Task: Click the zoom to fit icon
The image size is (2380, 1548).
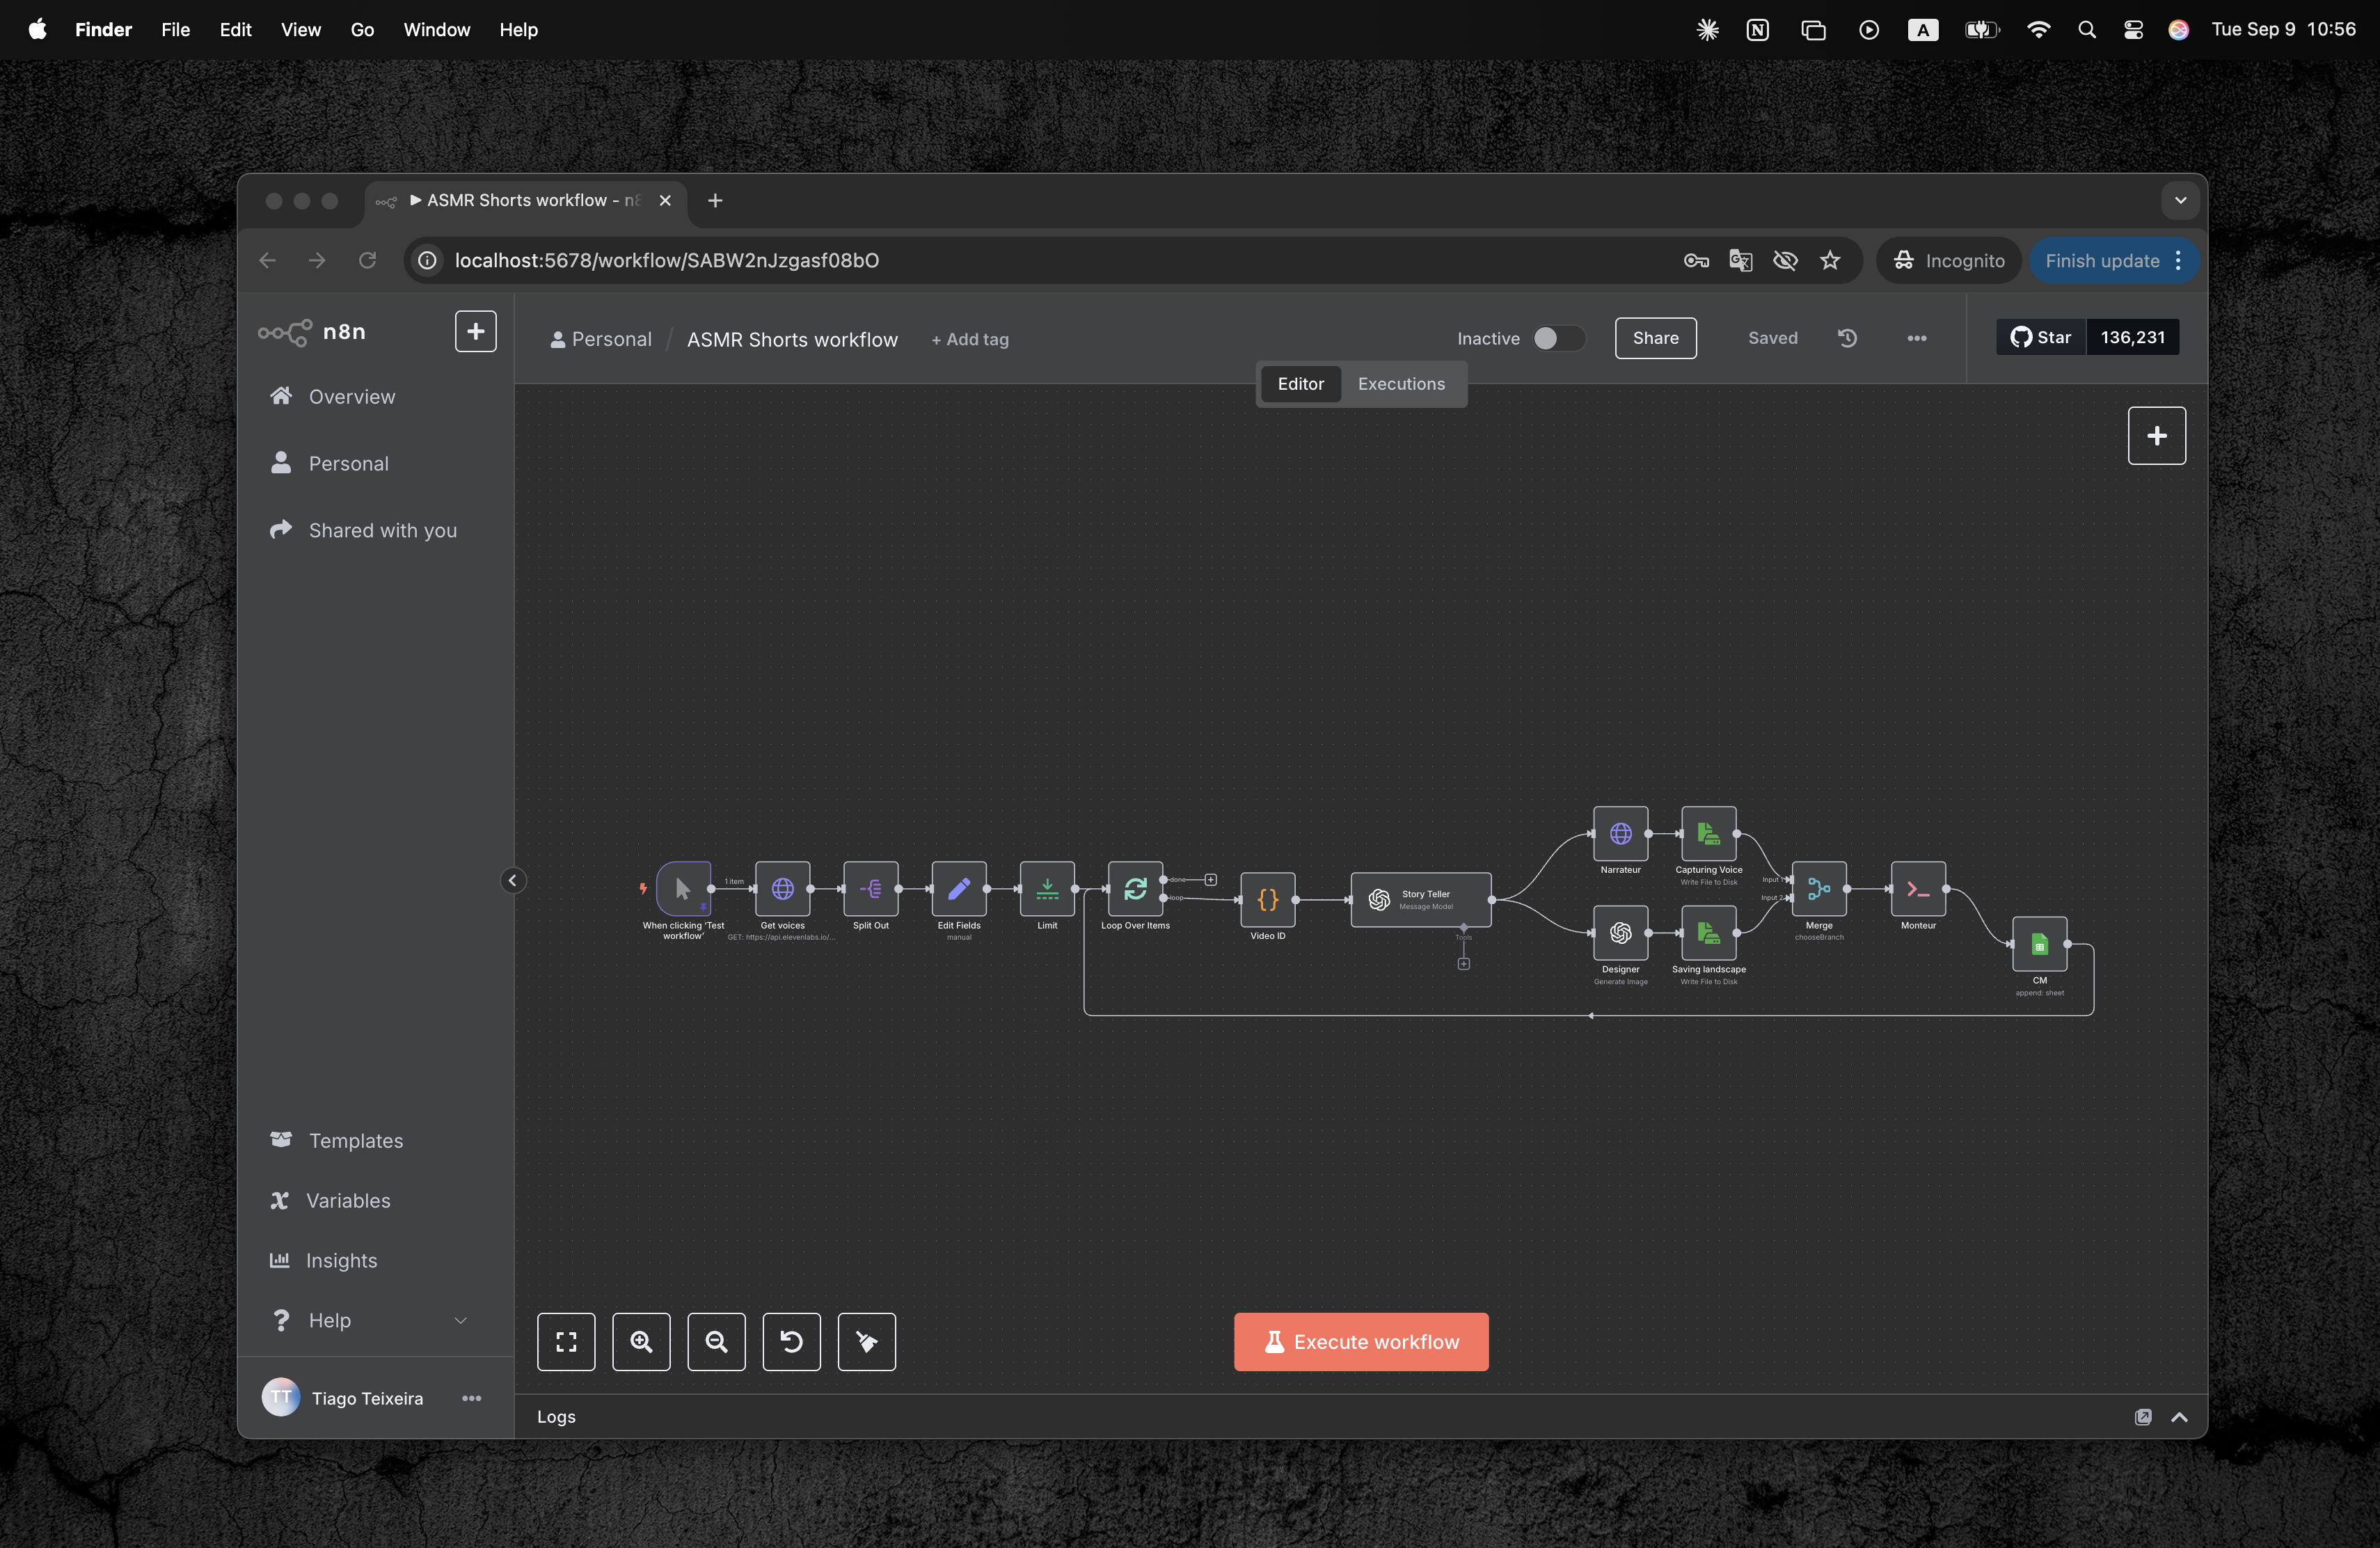Action: pos(566,1341)
